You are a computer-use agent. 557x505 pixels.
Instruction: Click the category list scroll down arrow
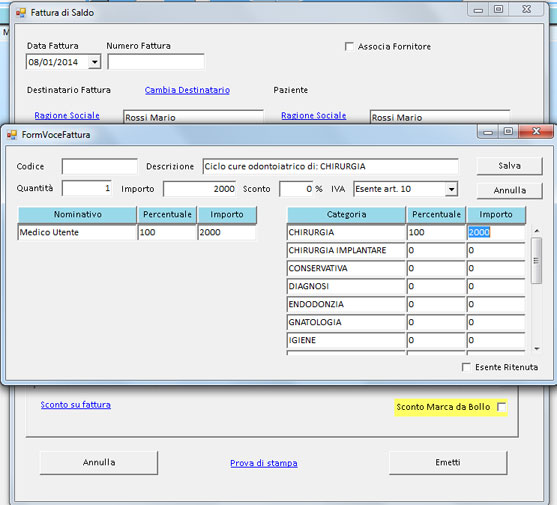click(537, 349)
